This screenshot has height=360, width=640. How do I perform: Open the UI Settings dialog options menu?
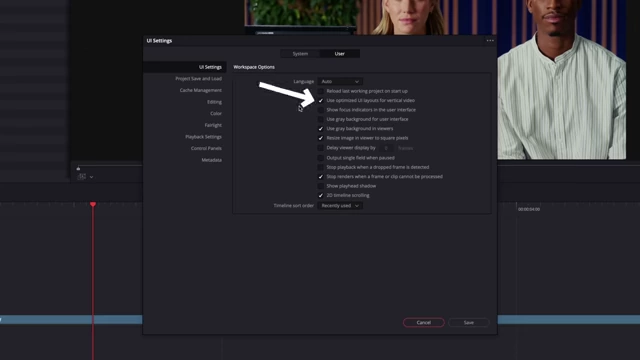(x=490, y=40)
